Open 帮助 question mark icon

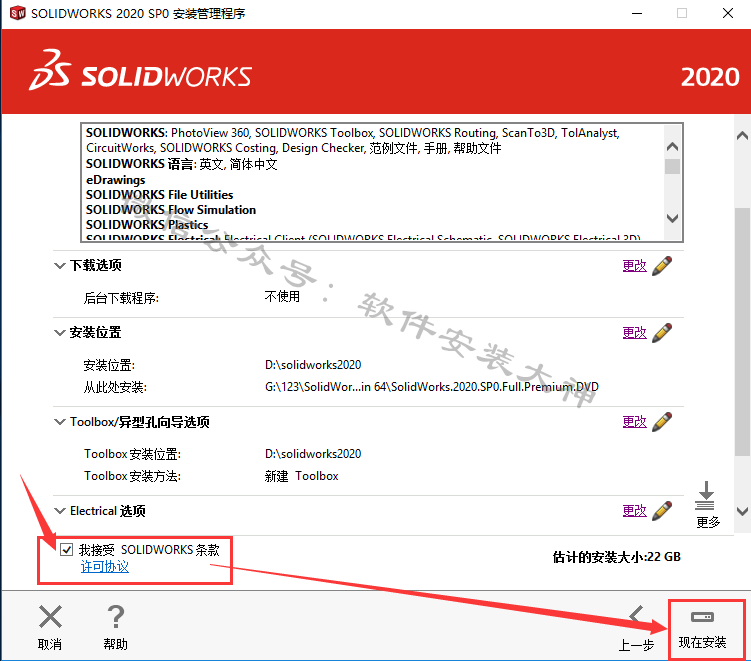(115, 616)
